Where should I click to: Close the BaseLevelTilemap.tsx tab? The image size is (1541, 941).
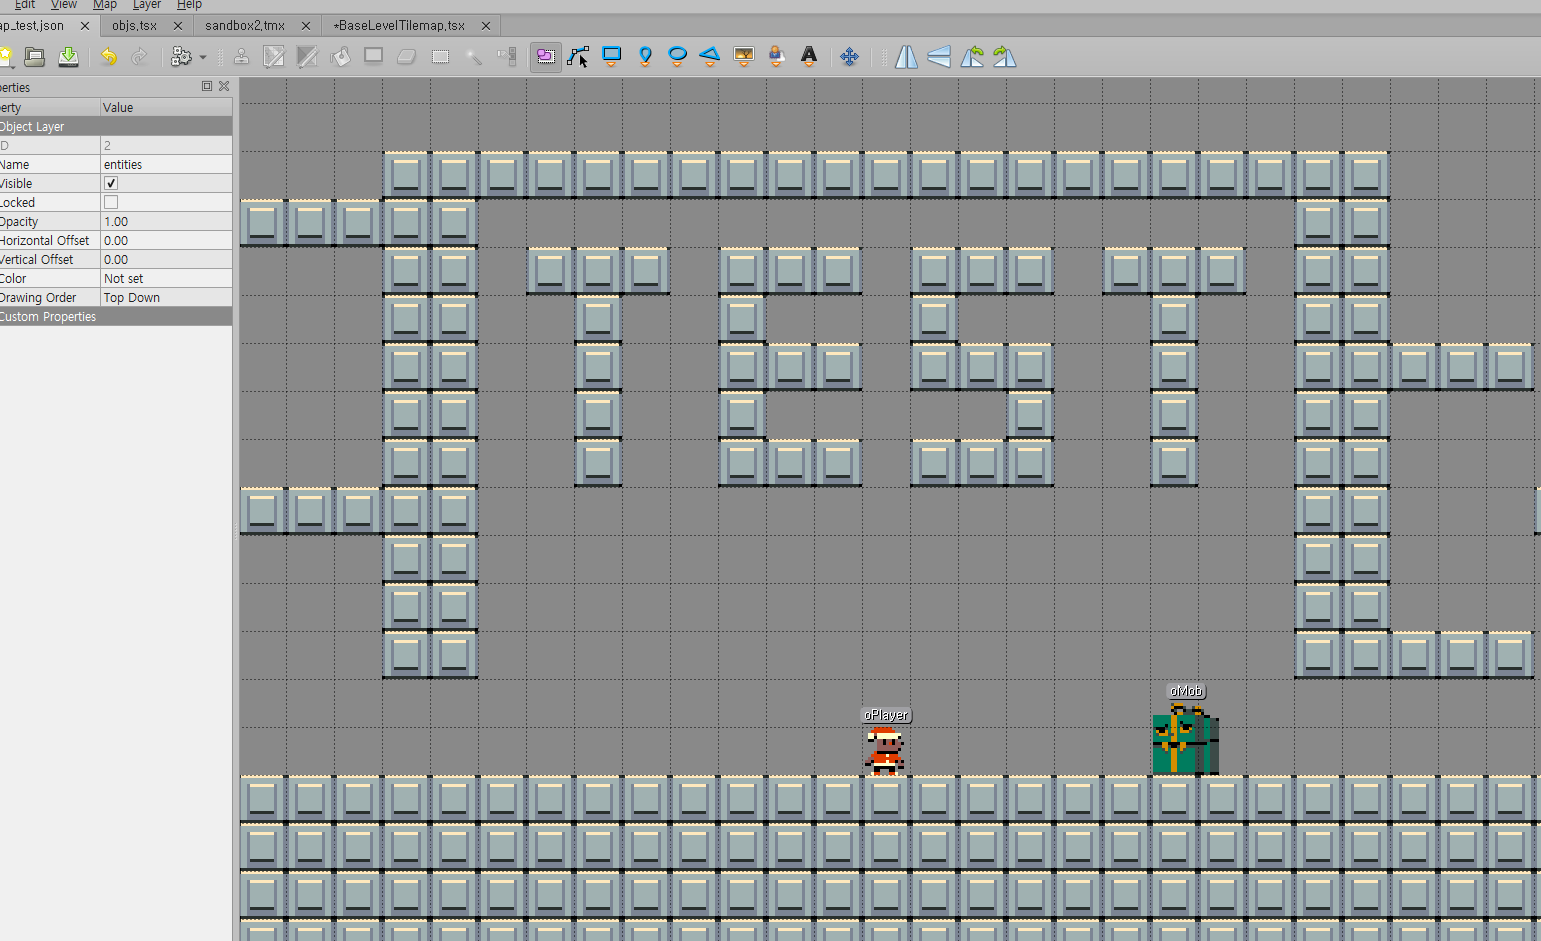(x=486, y=26)
